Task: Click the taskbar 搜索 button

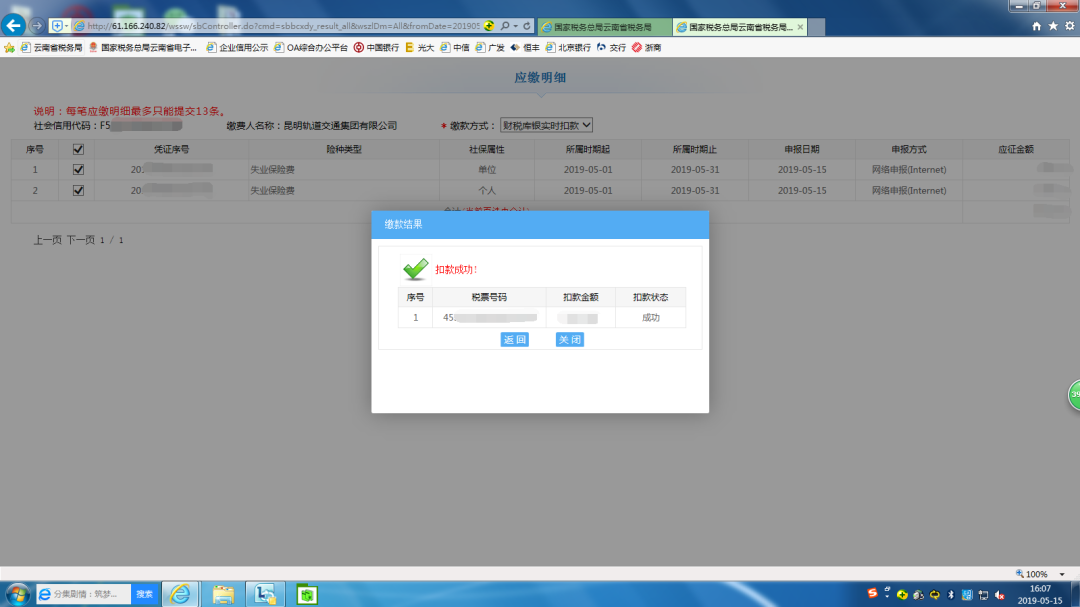Action: [x=145, y=594]
